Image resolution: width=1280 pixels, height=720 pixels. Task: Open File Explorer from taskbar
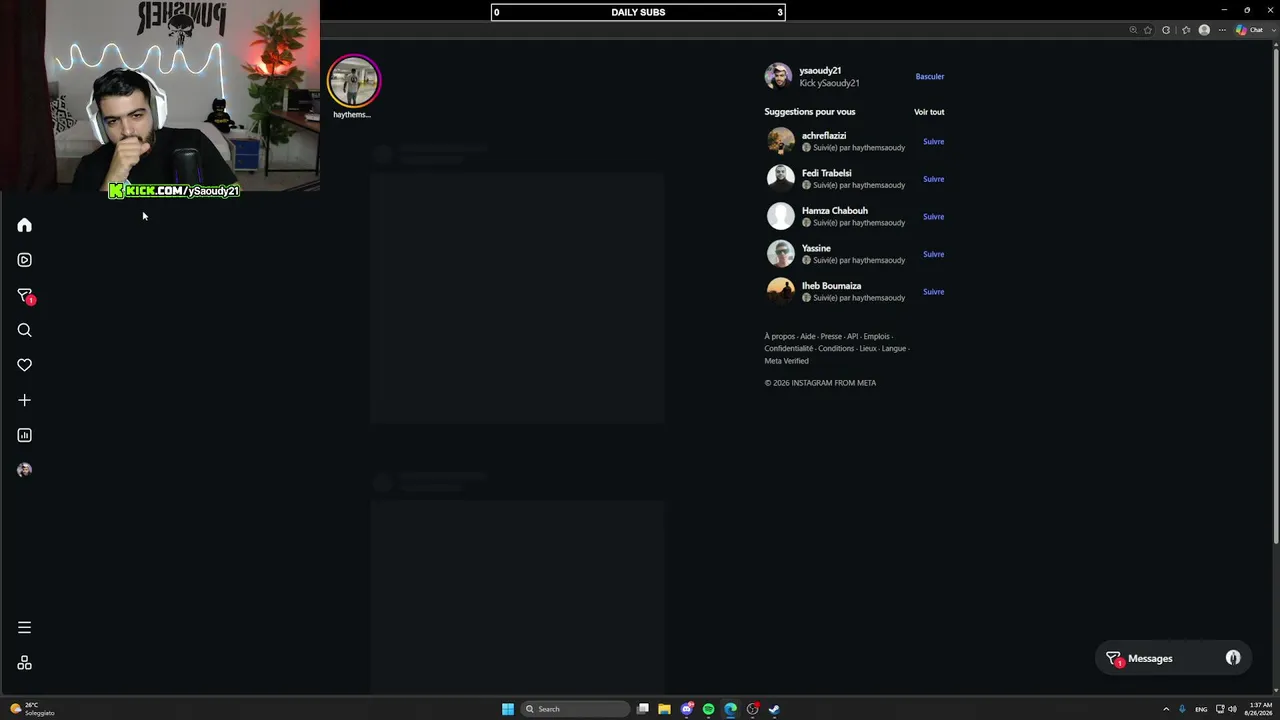tap(664, 709)
